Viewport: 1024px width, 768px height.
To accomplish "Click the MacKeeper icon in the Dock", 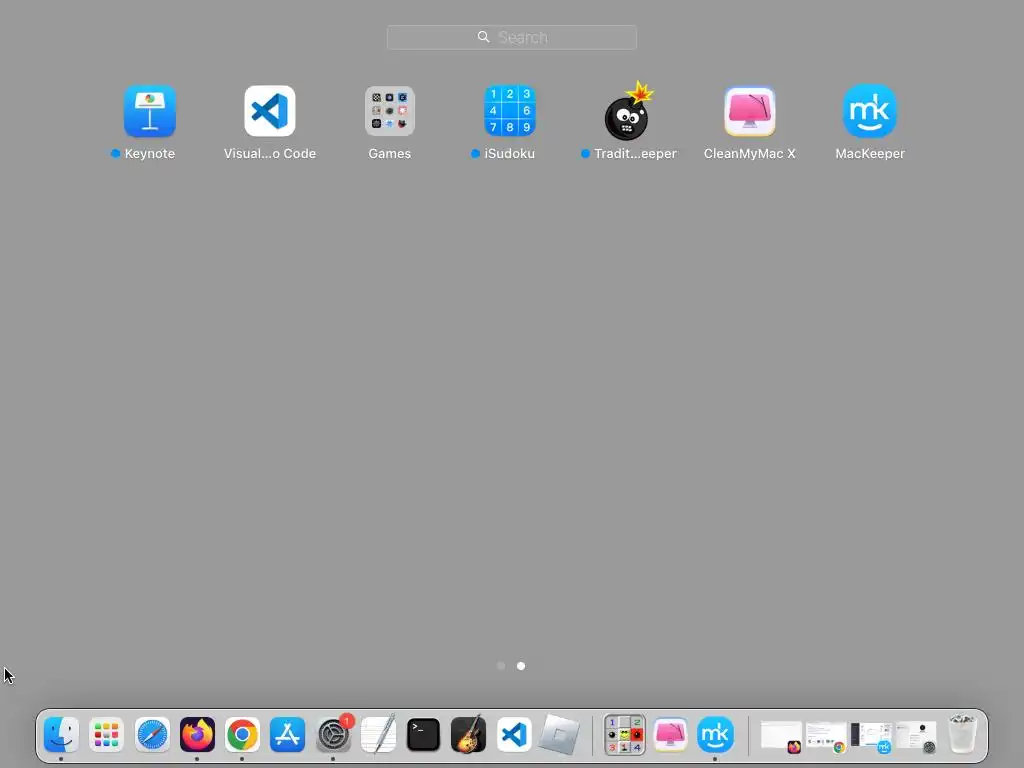I will [x=715, y=735].
